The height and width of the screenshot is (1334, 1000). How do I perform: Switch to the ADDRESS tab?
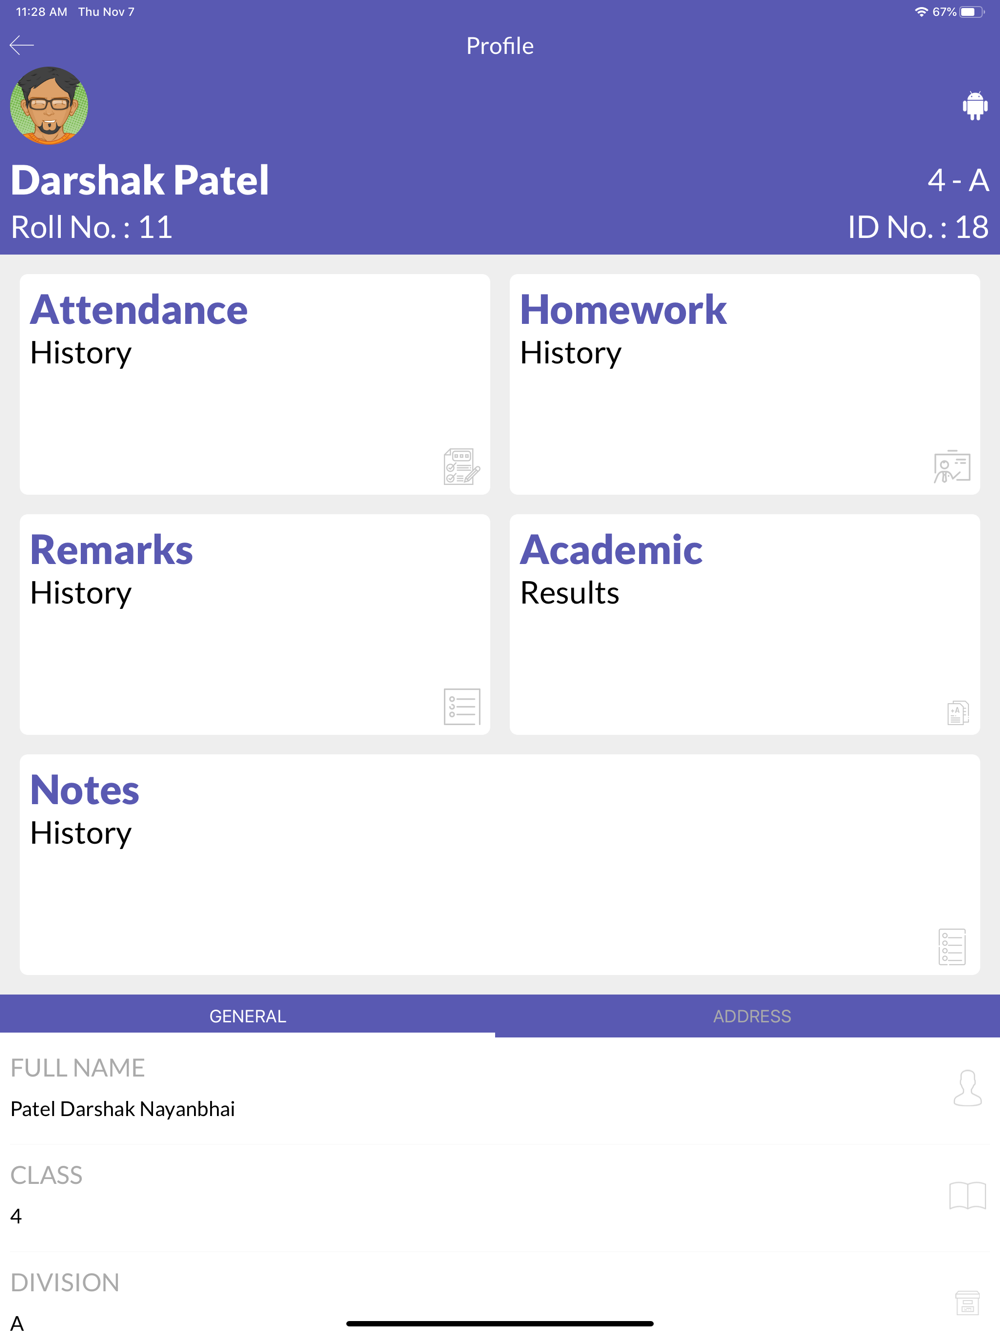[752, 1016]
